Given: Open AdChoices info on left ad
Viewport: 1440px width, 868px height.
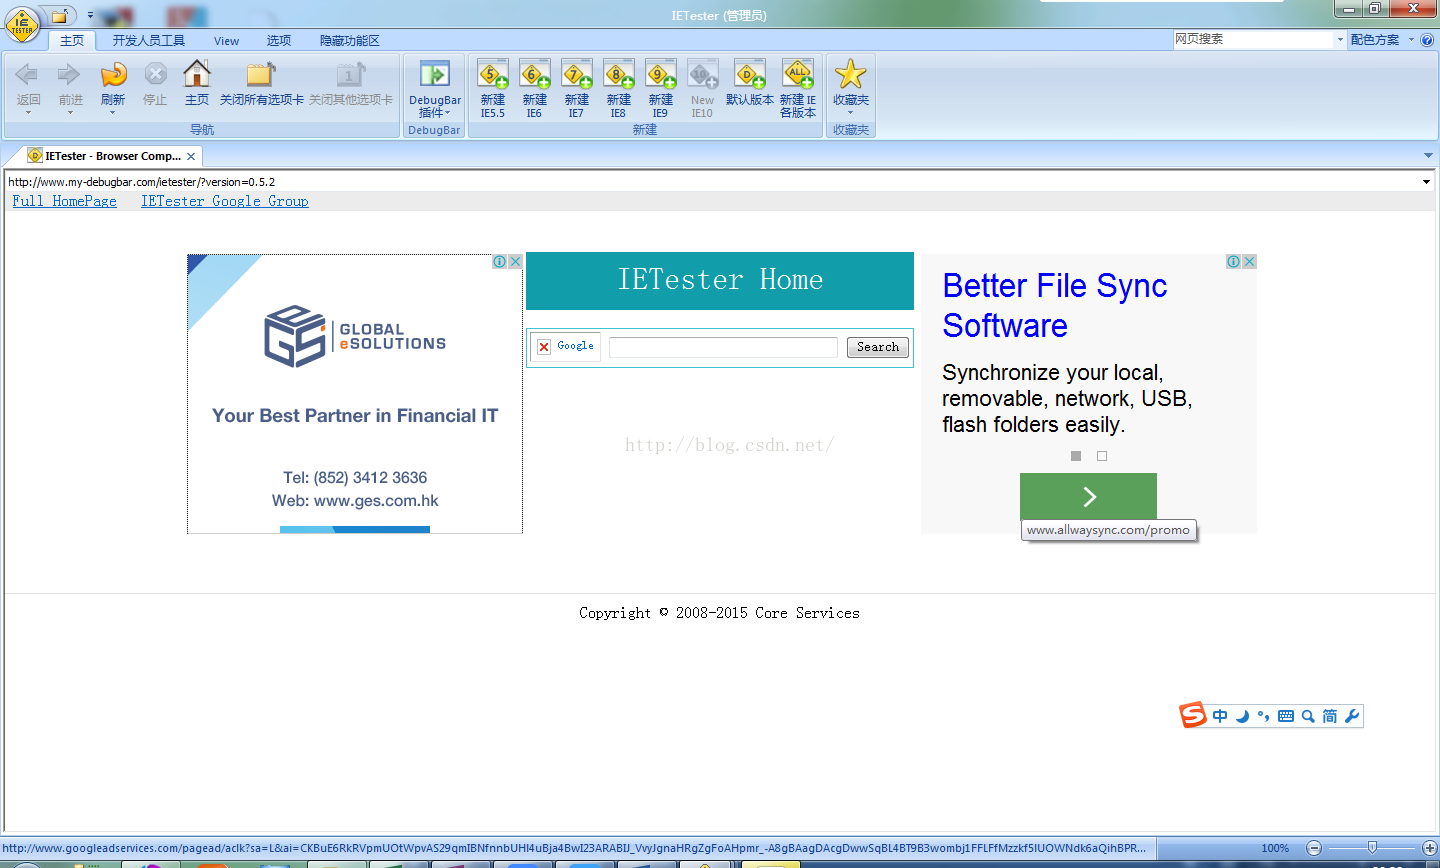Looking at the screenshot, I should [499, 262].
